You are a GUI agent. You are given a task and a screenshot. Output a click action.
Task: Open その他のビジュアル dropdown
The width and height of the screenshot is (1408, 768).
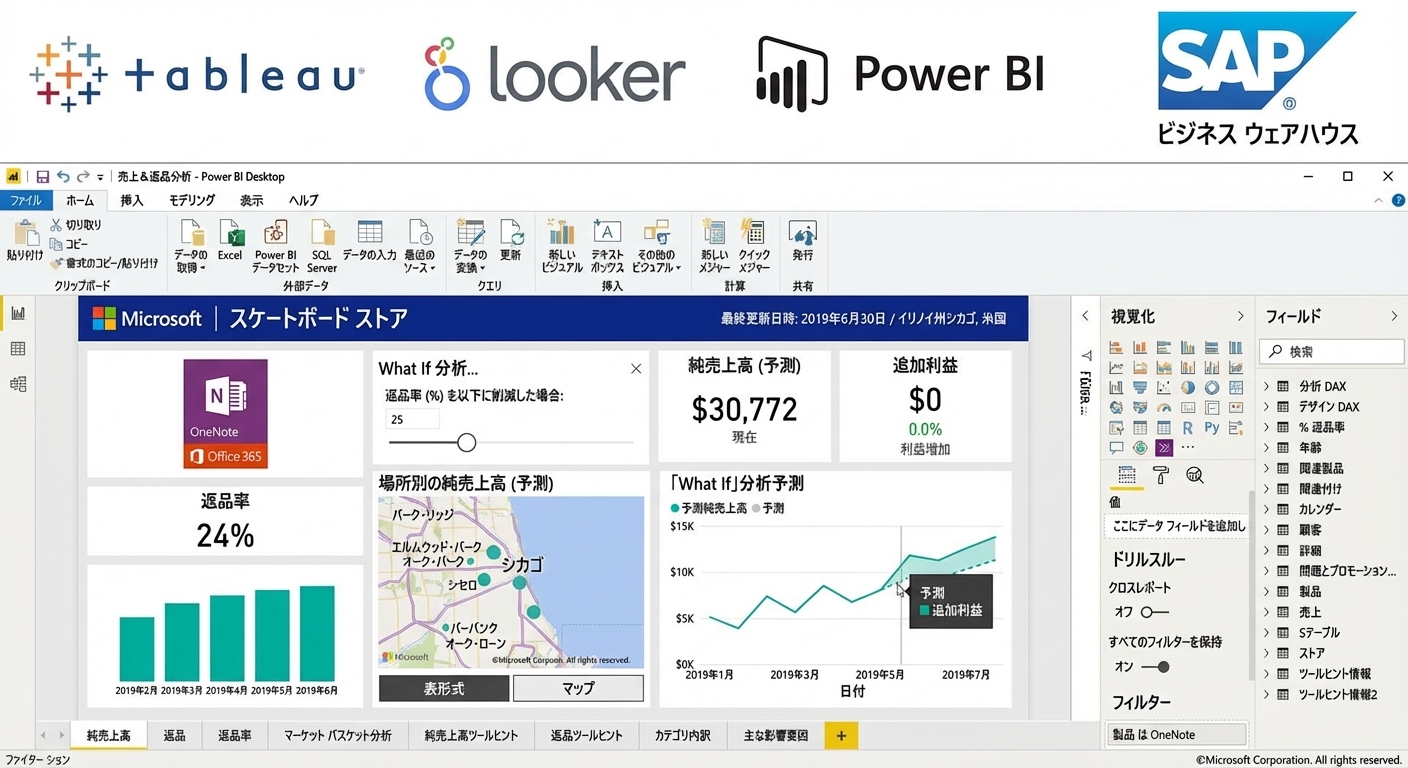click(657, 244)
